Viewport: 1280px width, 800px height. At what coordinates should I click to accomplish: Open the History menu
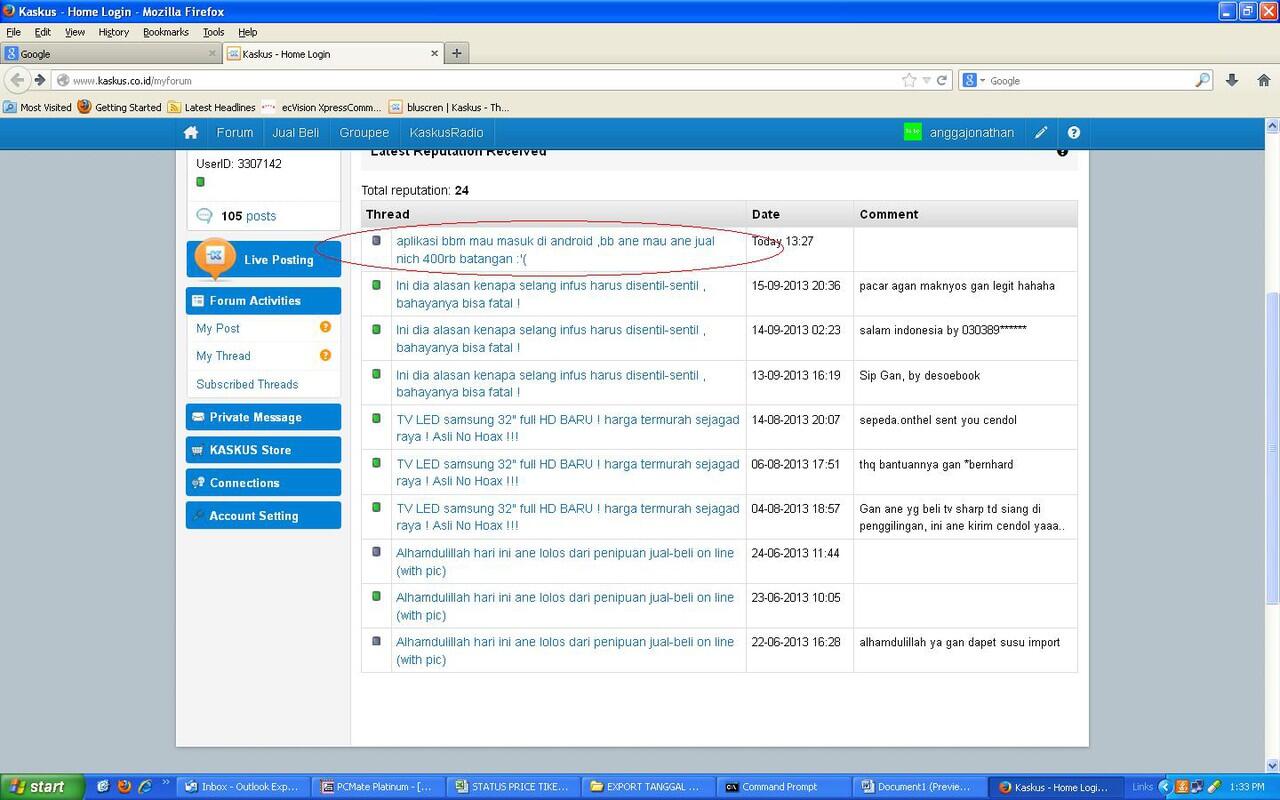pos(113,32)
